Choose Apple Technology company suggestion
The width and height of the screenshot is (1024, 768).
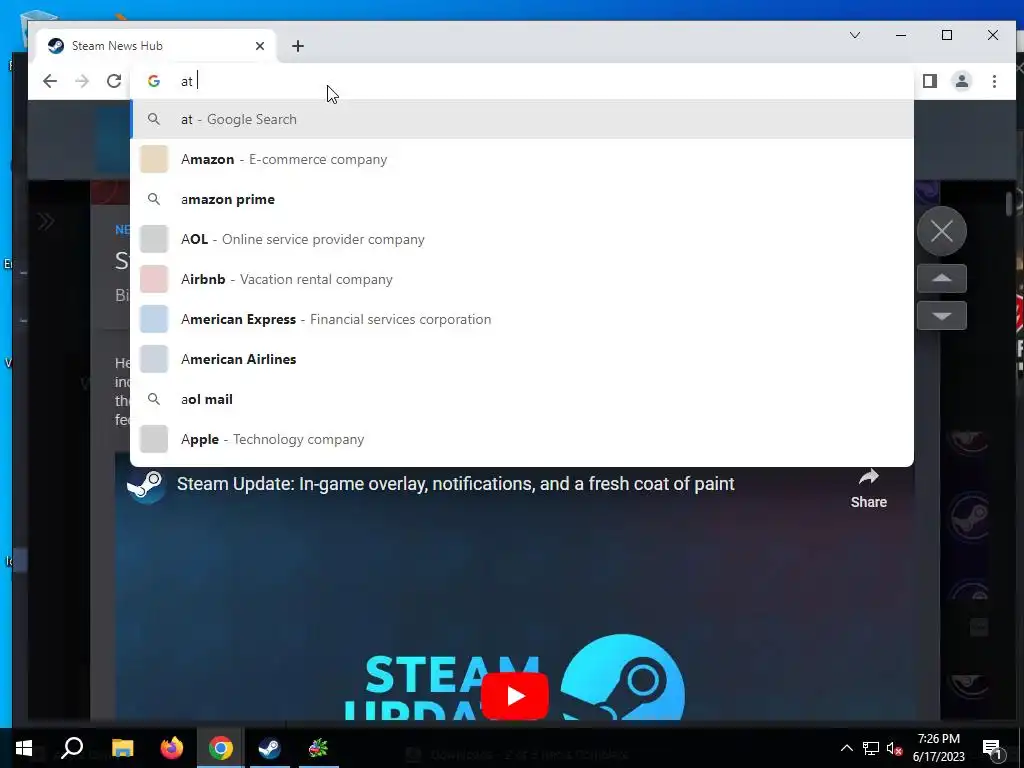[x=522, y=440]
